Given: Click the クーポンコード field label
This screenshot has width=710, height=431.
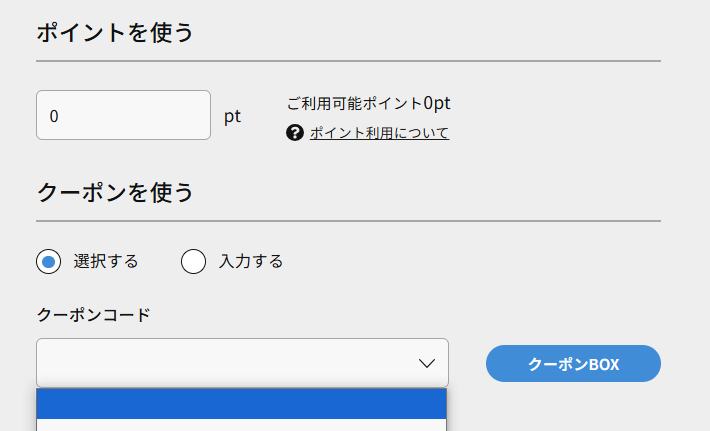Looking at the screenshot, I should coord(93,315).
